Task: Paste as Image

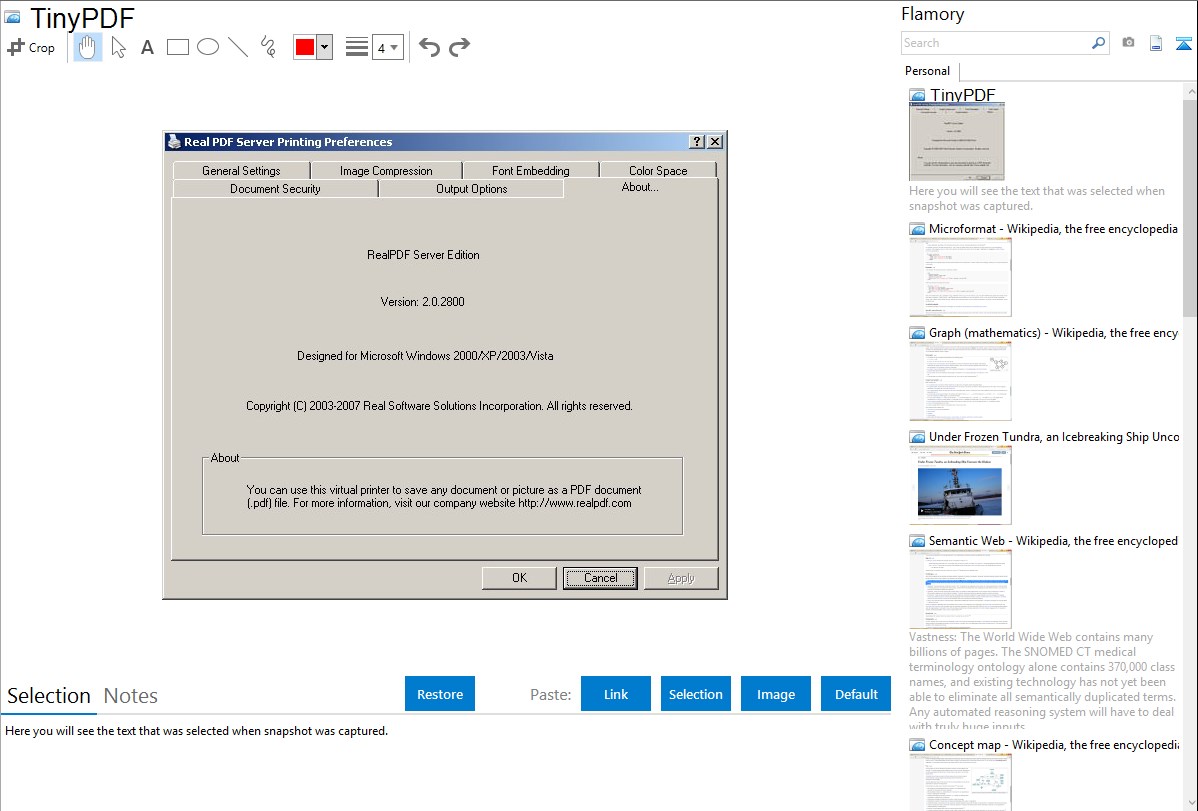Action: tap(775, 694)
